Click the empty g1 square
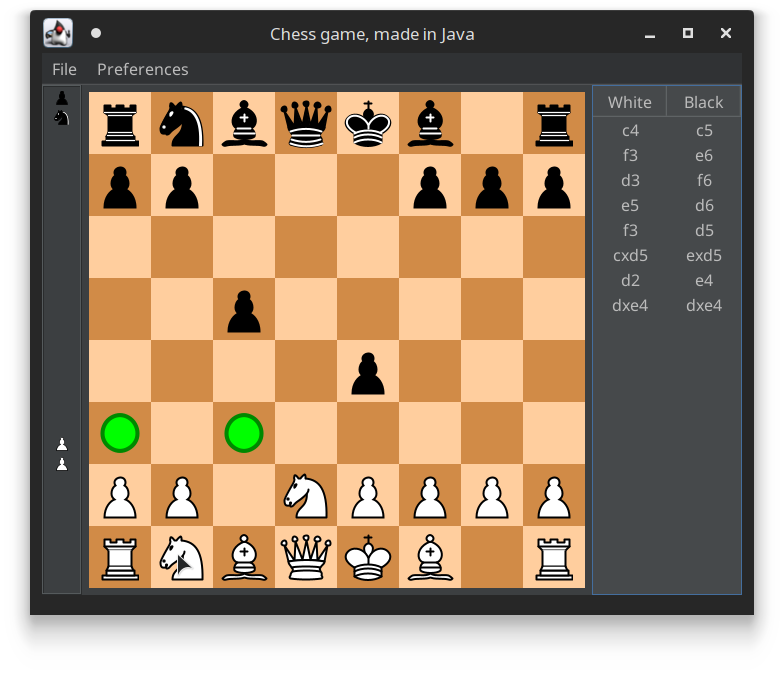Viewport: 784px width, 677px height. click(x=492, y=557)
